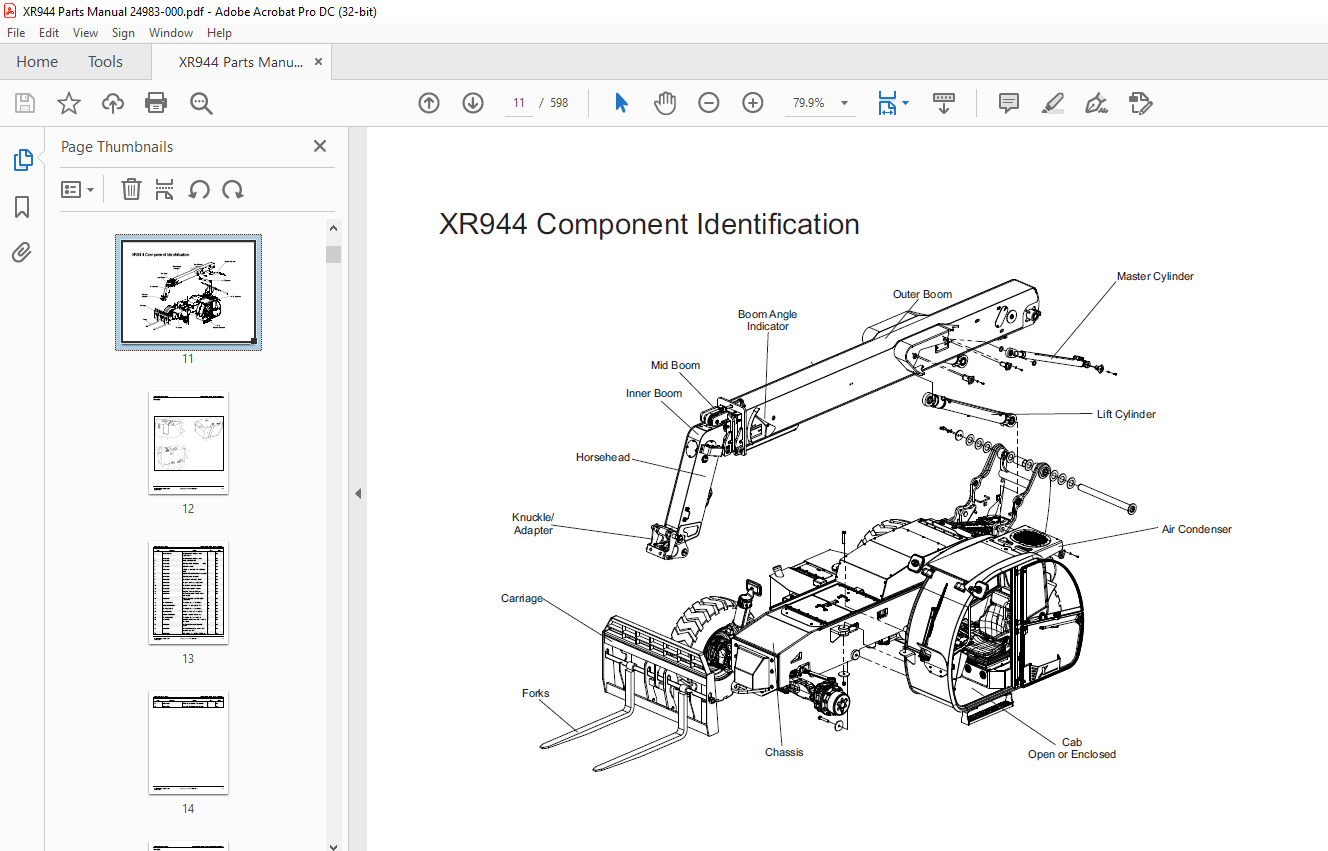Click the fit page width icon
Screen dimensions: 1328x851
point(887,103)
